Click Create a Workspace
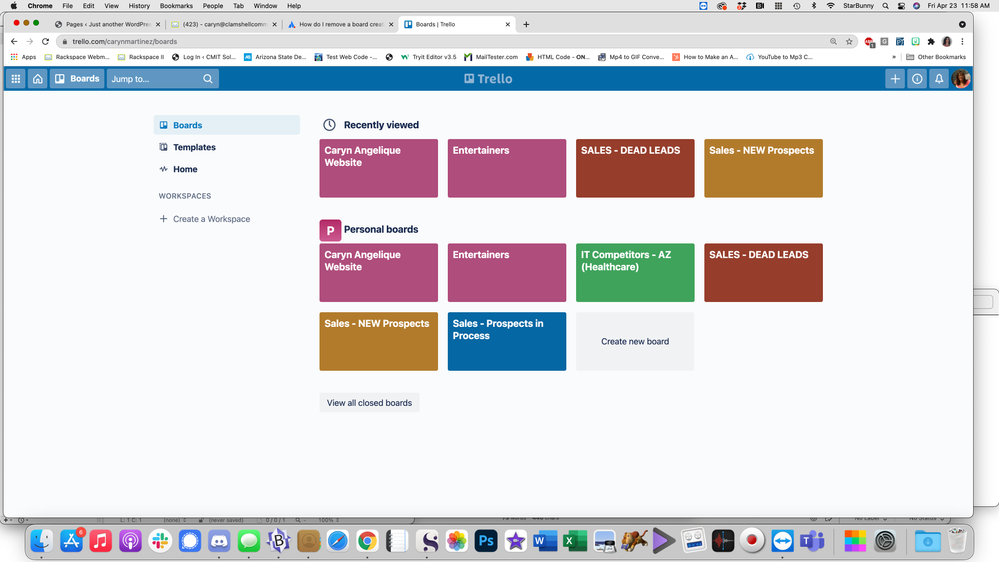Image resolution: width=999 pixels, height=562 pixels. [x=205, y=219]
